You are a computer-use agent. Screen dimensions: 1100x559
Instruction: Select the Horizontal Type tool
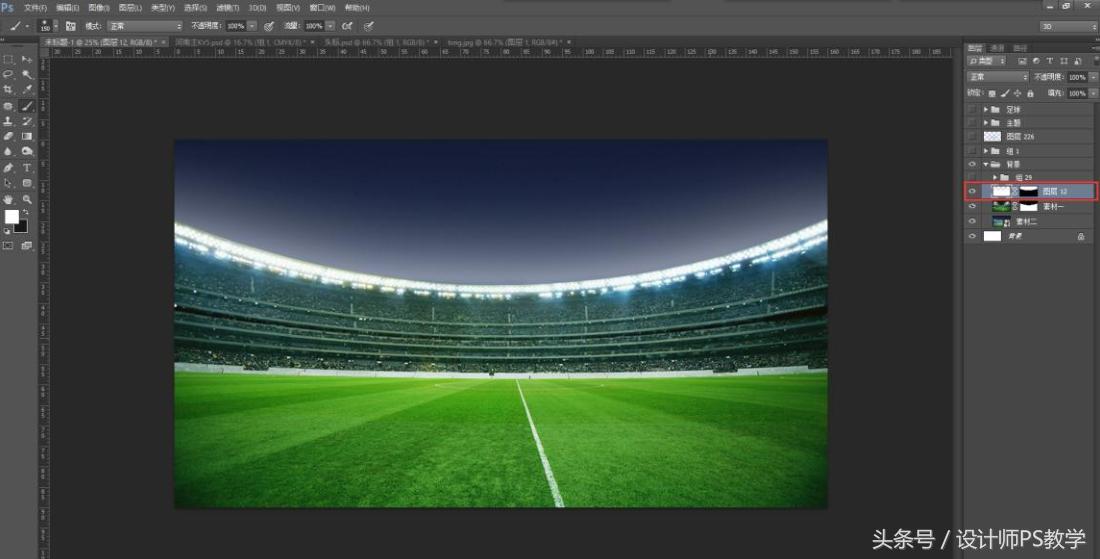(27, 168)
